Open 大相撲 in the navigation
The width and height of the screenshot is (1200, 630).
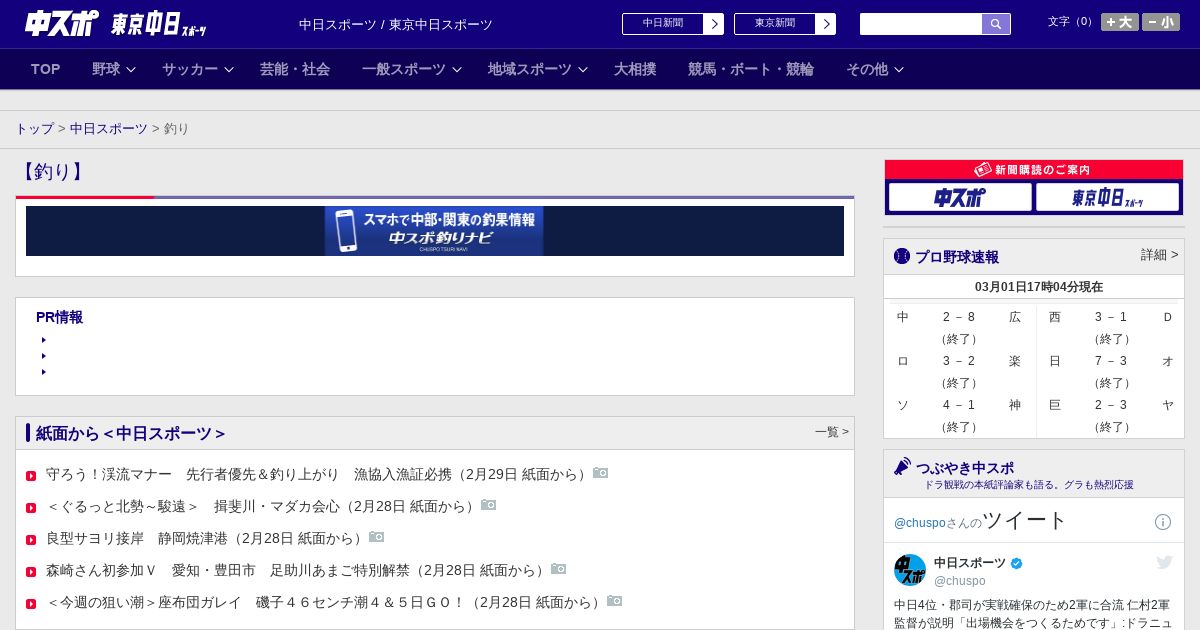635,69
